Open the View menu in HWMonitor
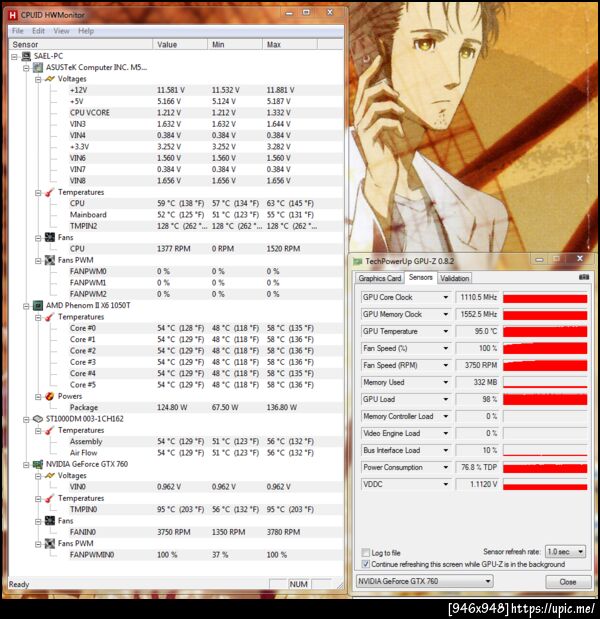Screen dimensions: 600x619 [x=62, y=31]
